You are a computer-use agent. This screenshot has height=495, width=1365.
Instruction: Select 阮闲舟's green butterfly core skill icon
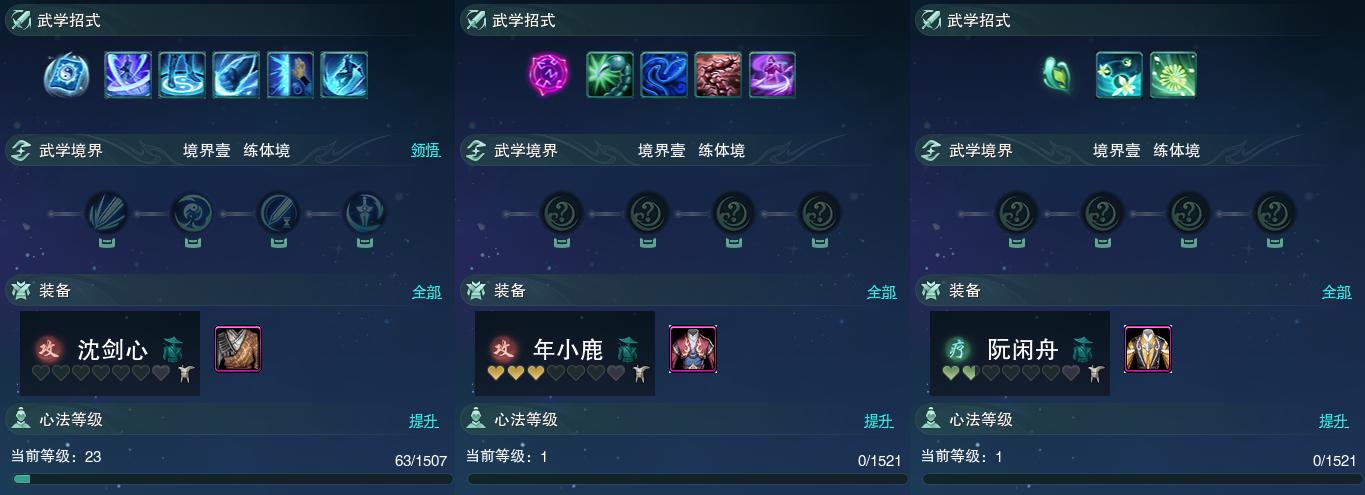(x=1057, y=75)
